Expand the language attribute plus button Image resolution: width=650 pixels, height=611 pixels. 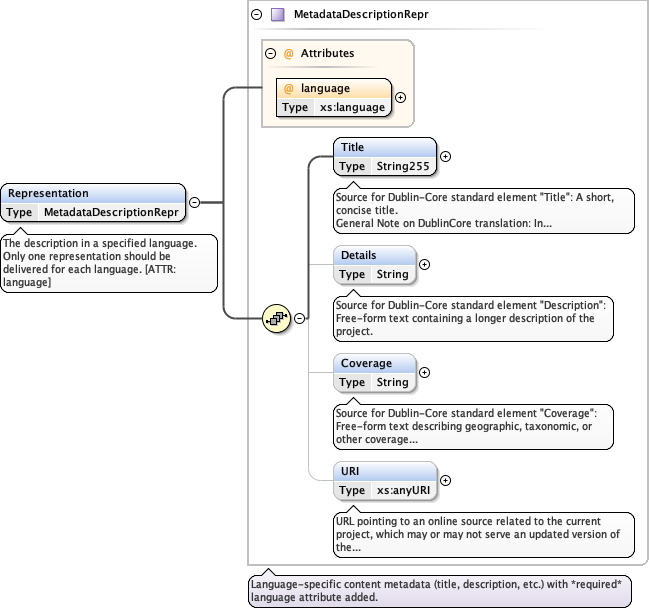[400, 98]
